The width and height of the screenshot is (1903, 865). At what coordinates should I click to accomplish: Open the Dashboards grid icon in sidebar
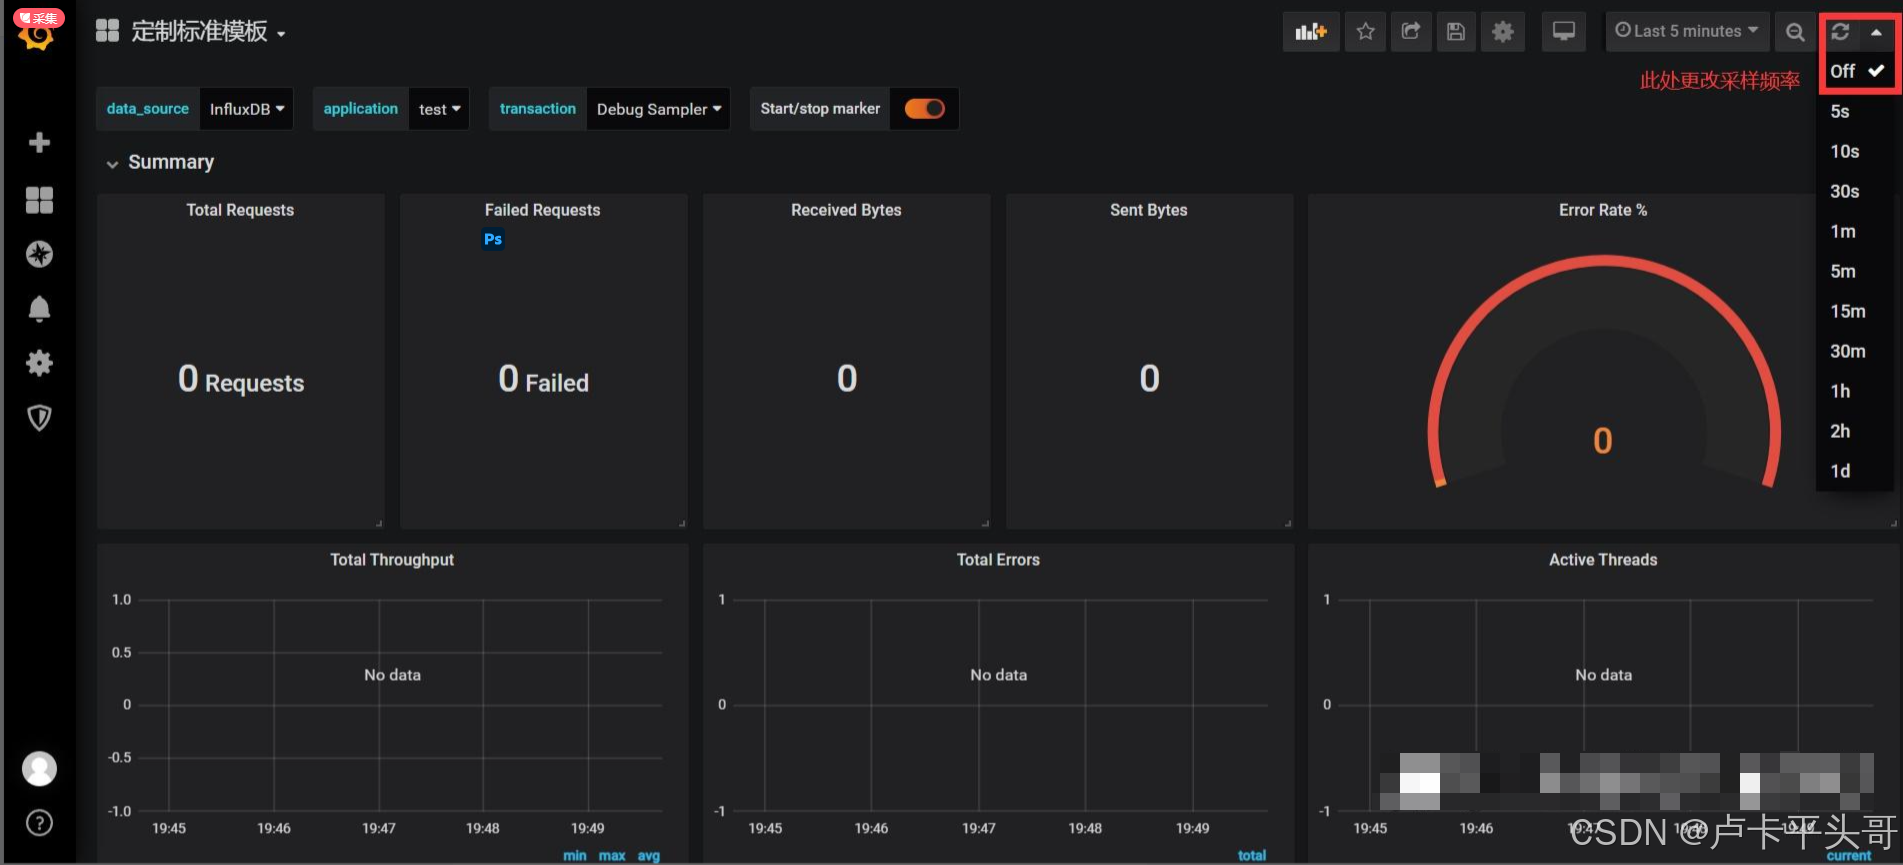tap(39, 200)
